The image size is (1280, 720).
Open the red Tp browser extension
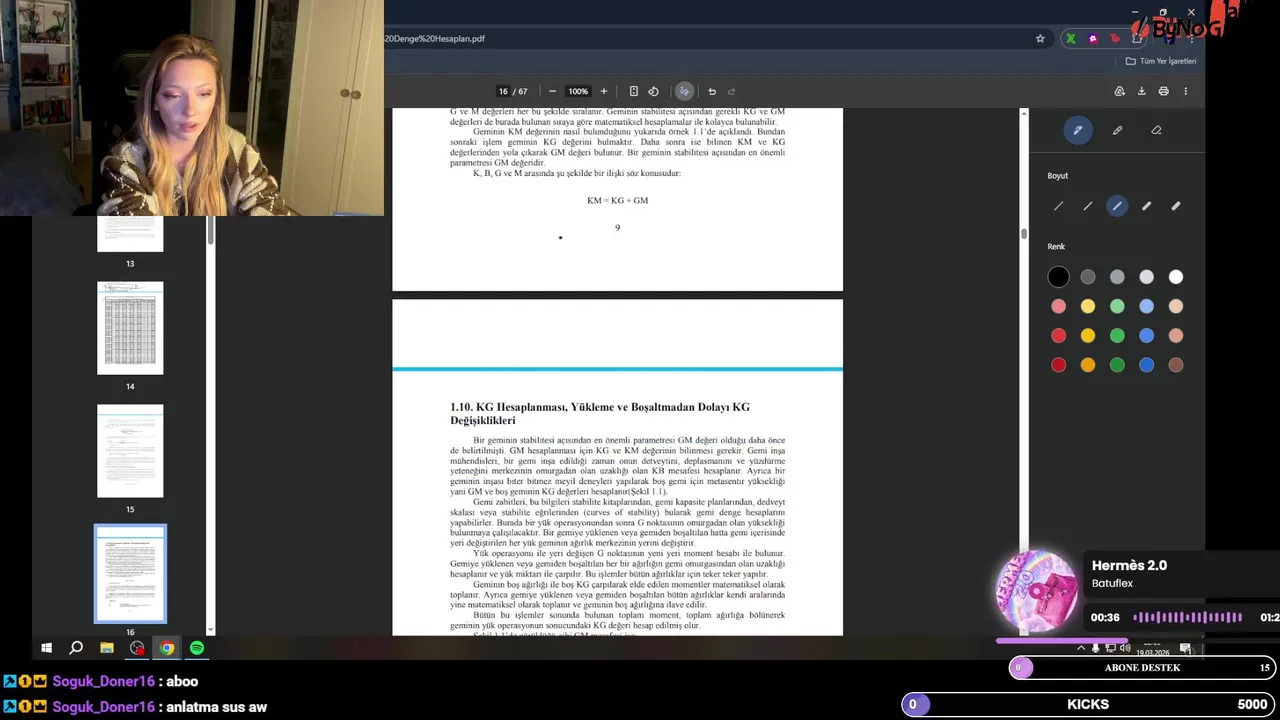click(x=1115, y=39)
